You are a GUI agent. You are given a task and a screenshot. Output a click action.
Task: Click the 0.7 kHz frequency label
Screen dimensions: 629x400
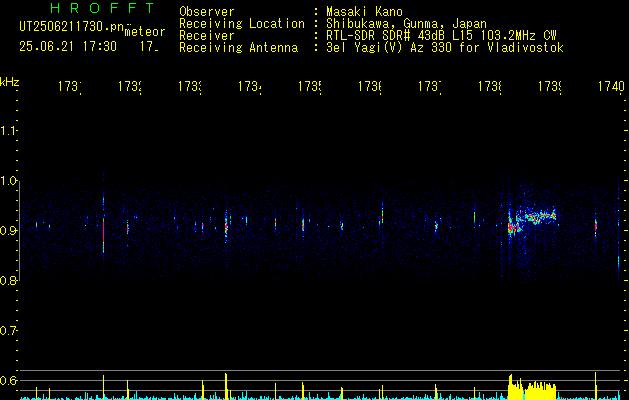[8, 331]
